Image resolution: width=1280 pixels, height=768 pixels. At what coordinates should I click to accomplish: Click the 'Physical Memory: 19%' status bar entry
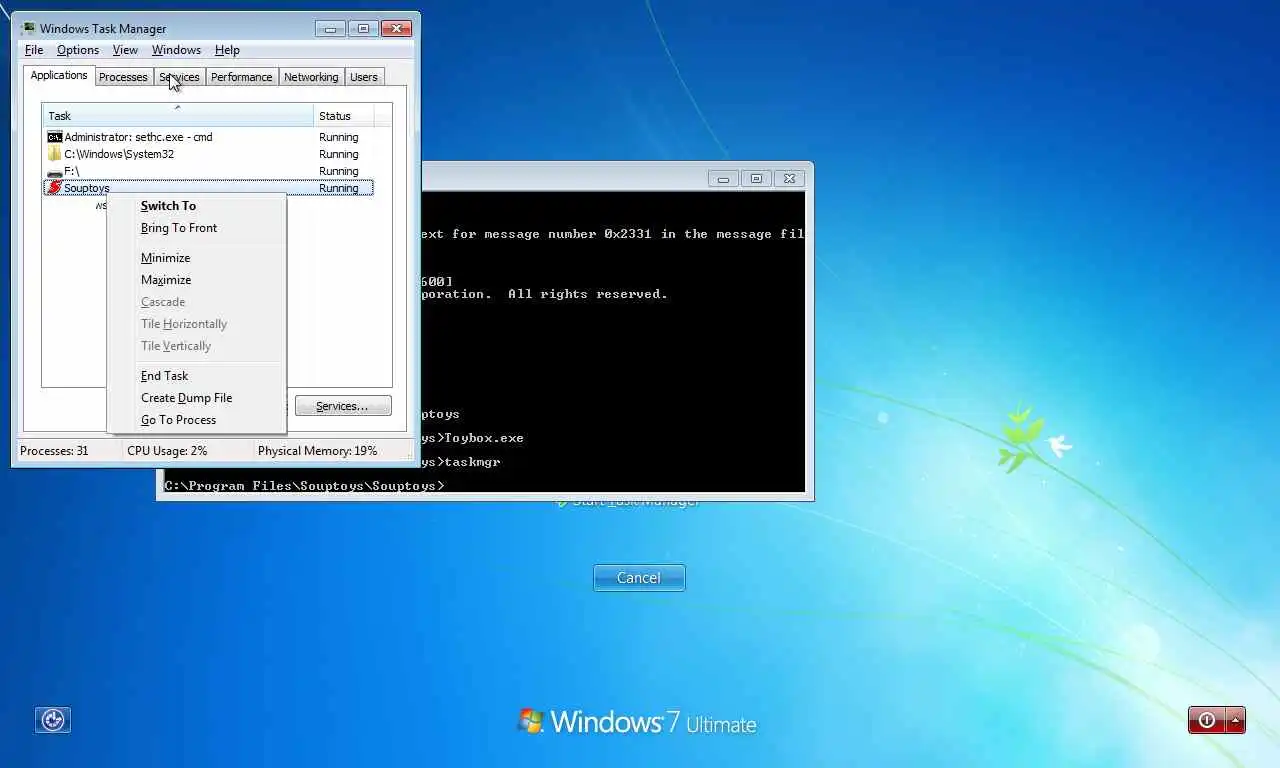tap(318, 451)
